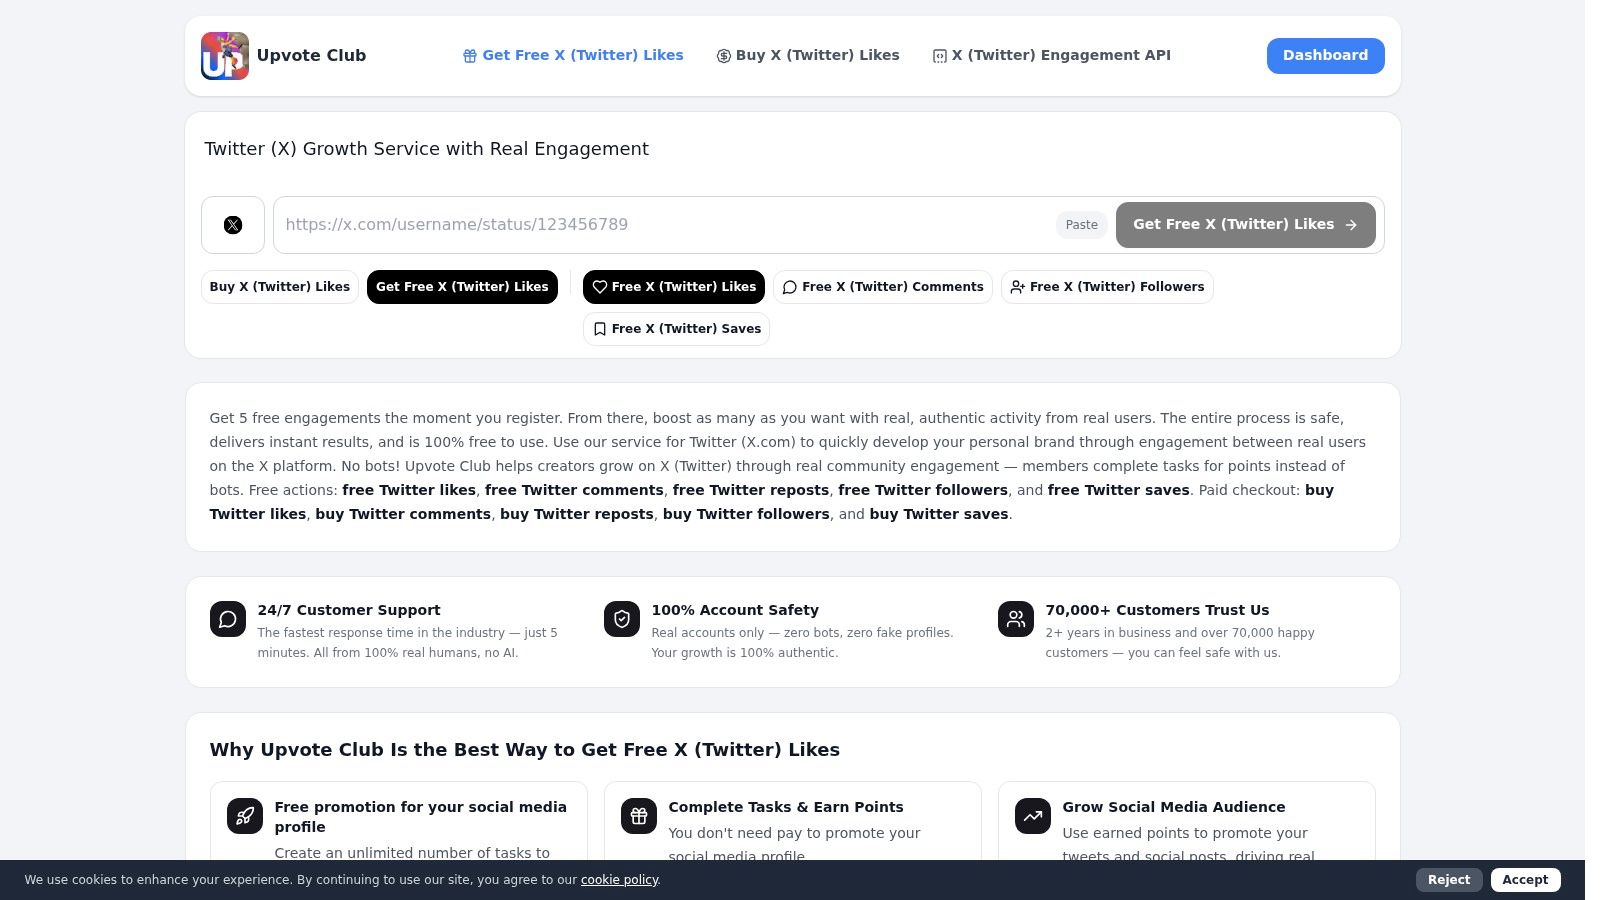1600x900 pixels.
Task: Click the users icon for Customers Trust Us
Action: point(1016,619)
